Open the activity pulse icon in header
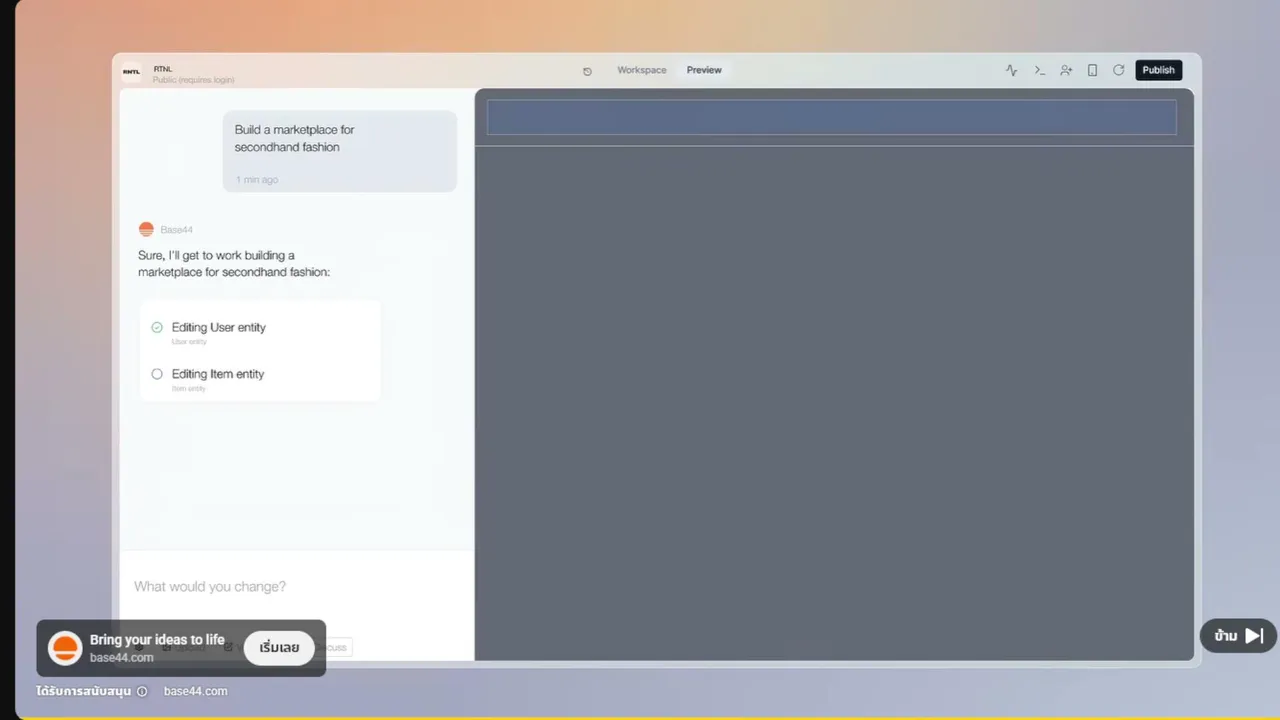 [1012, 70]
